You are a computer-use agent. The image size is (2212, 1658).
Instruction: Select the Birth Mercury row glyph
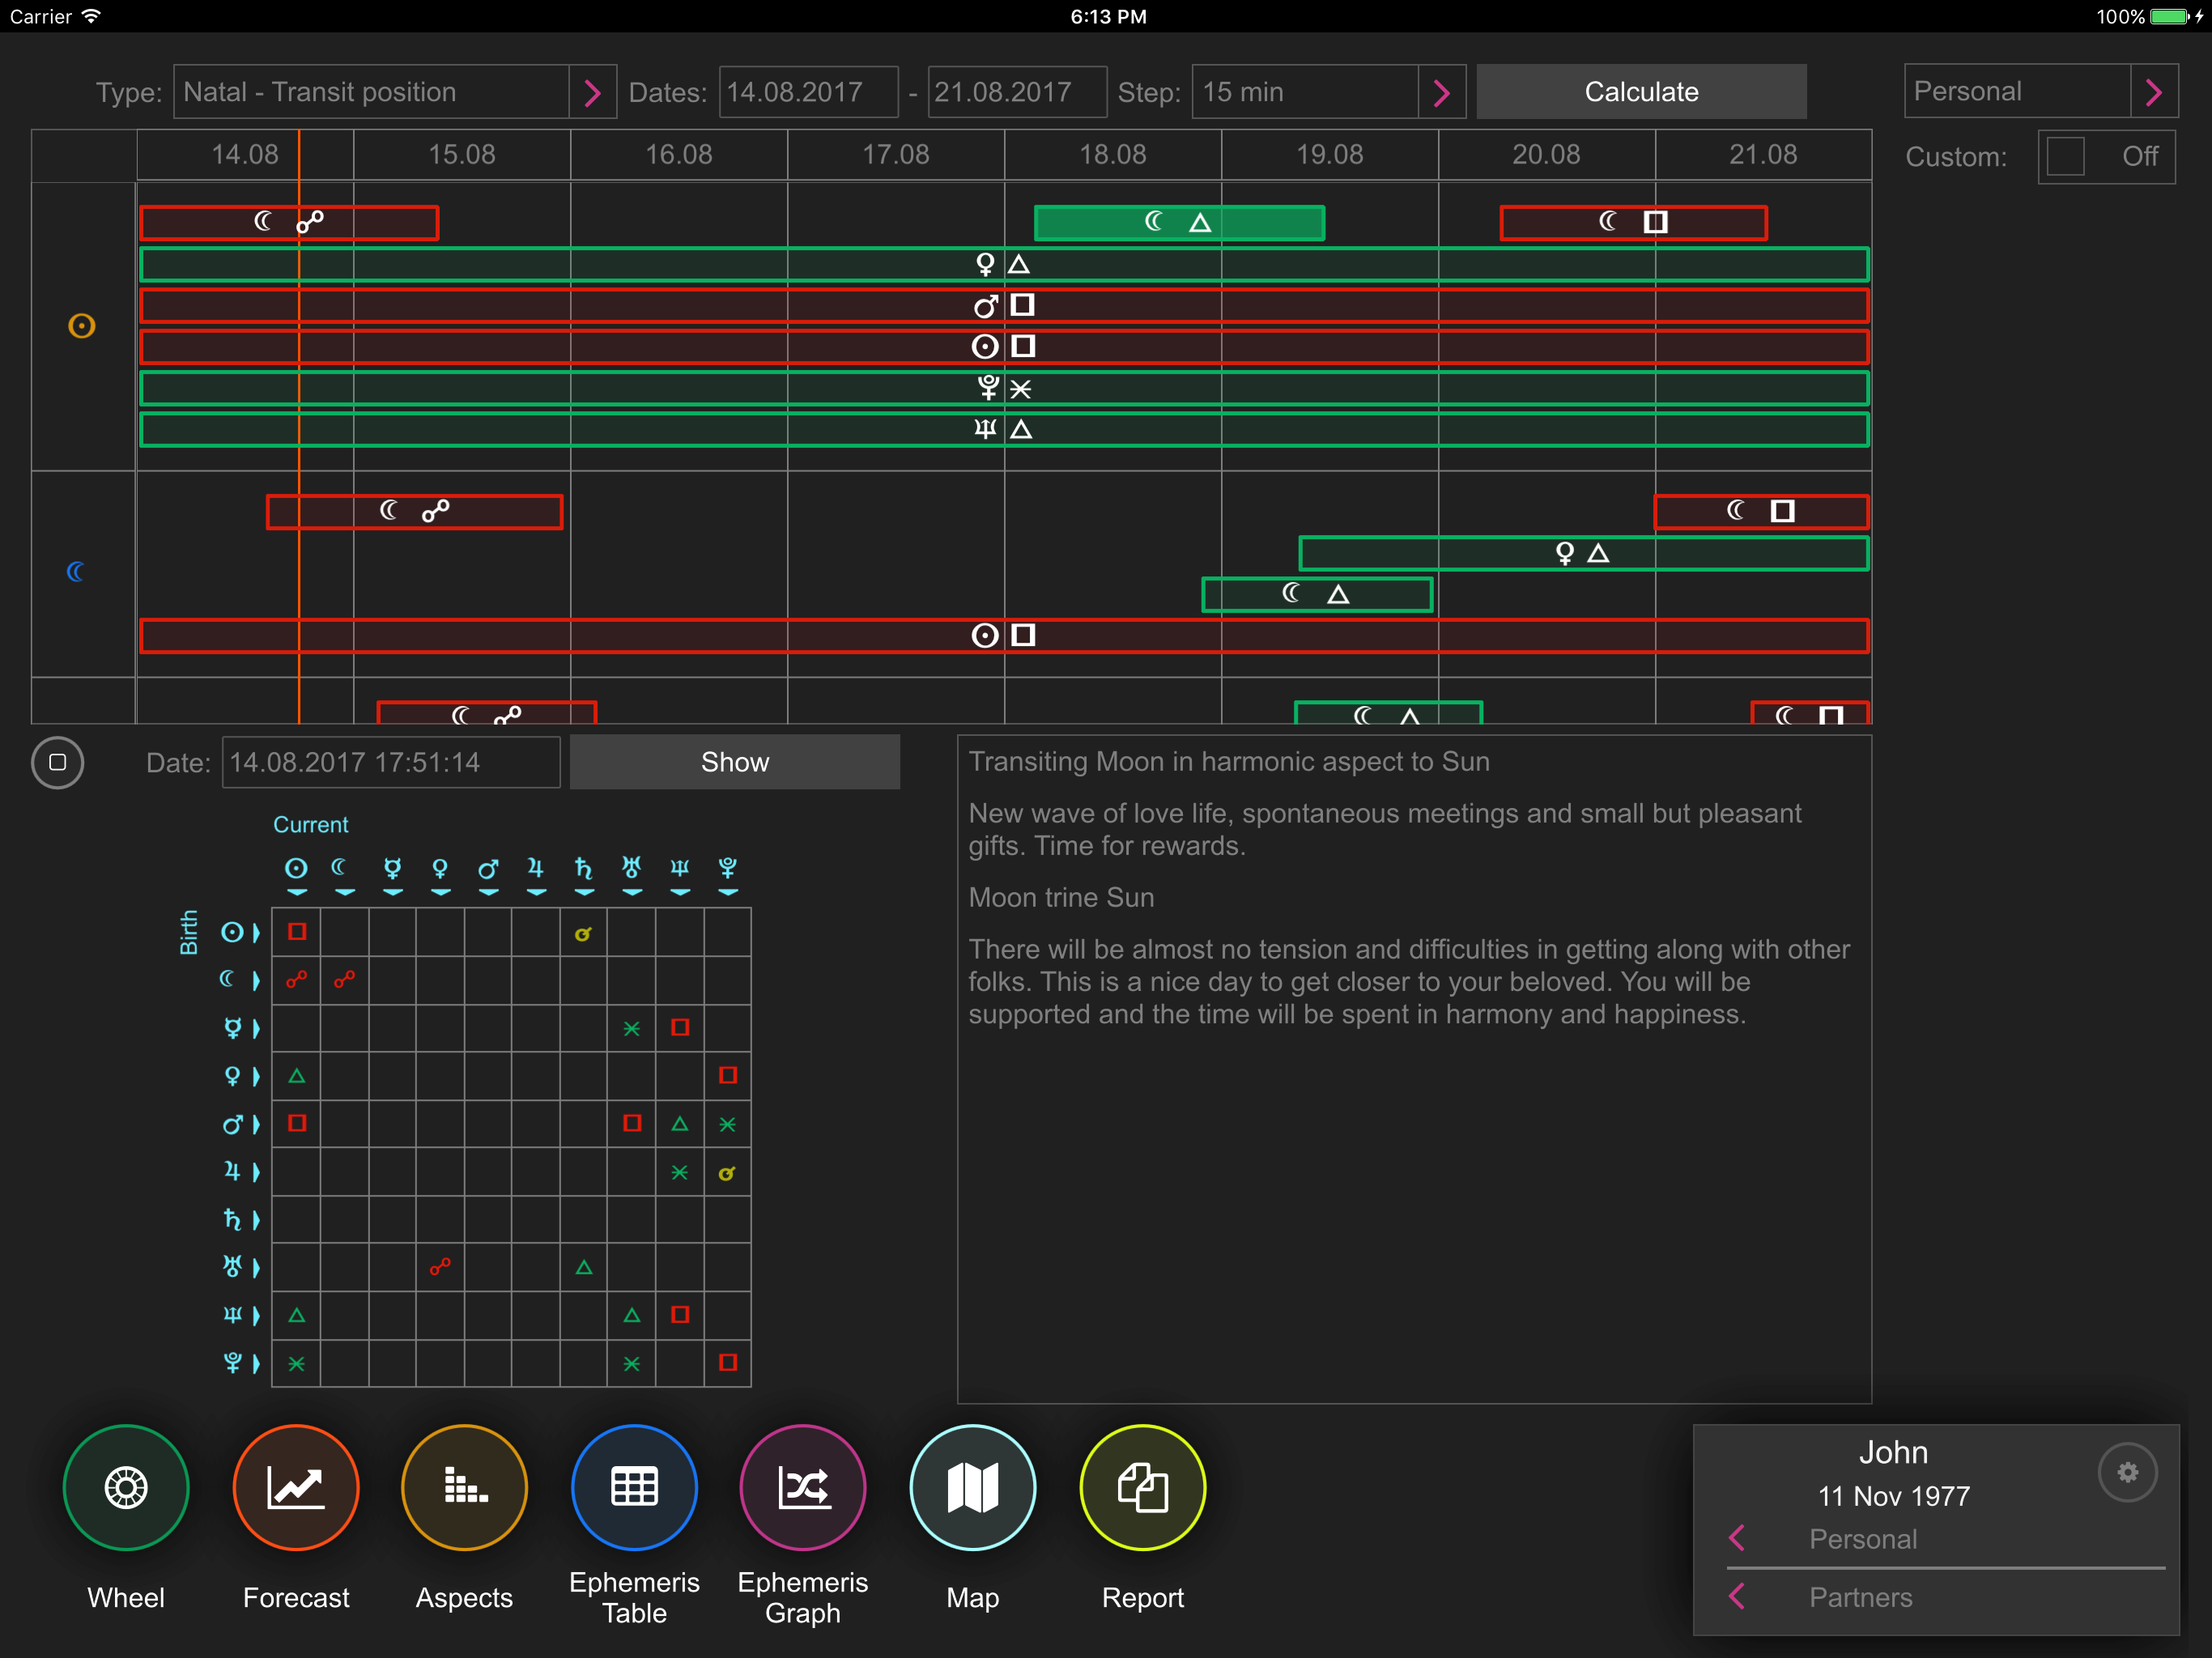tap(232, 1028)
